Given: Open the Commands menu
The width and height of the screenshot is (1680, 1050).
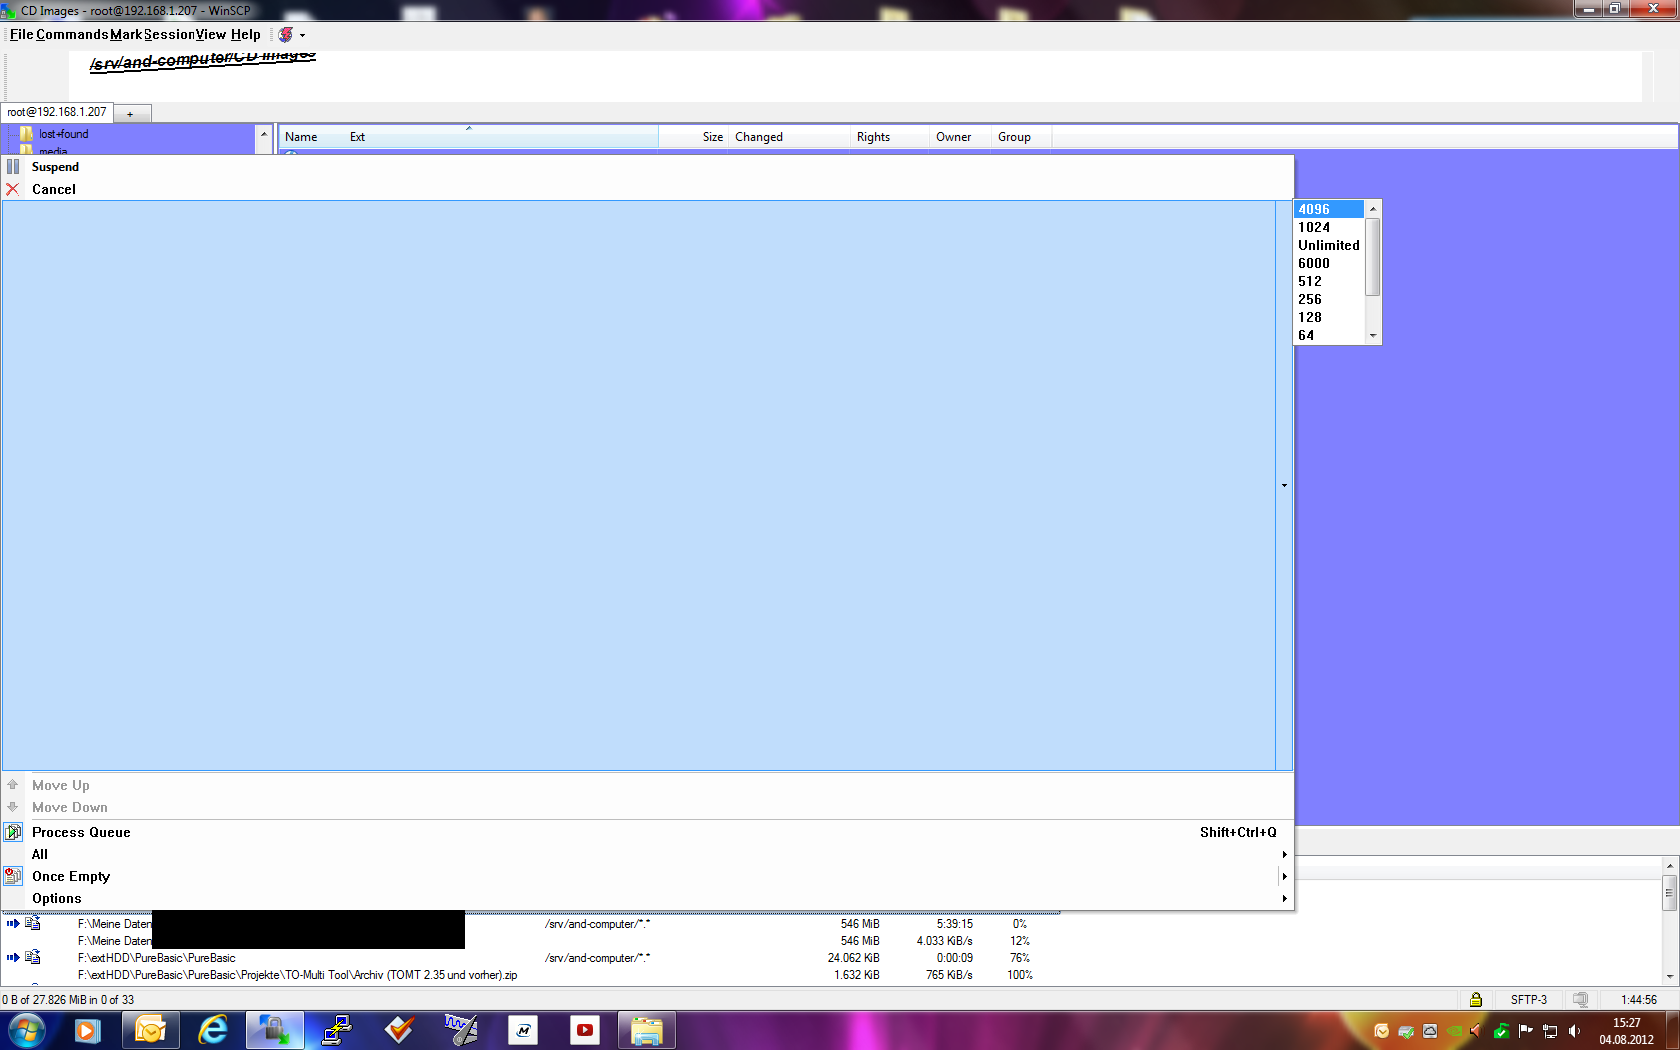Looking at the screenshot, I should tap(72, 35).
